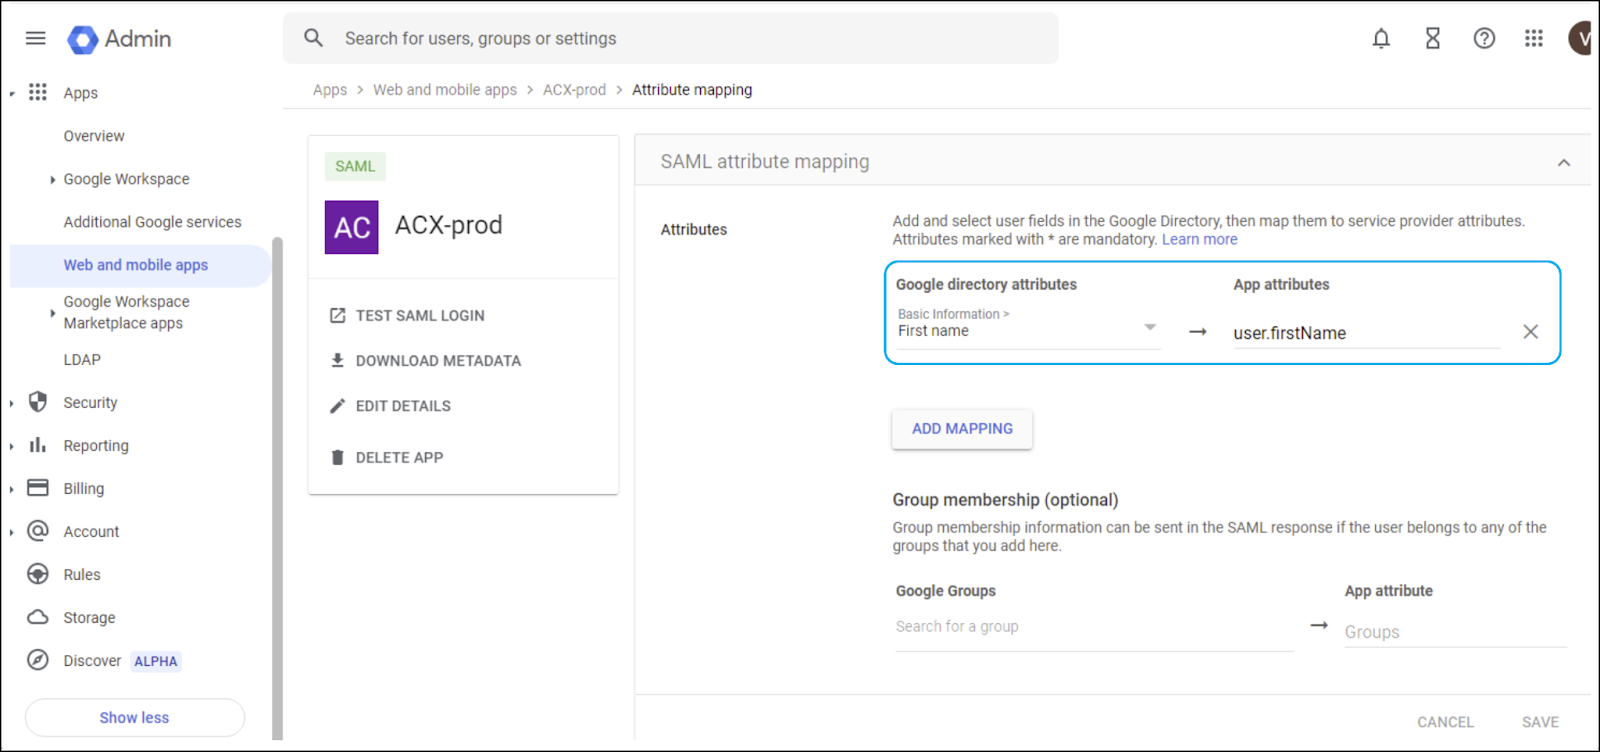The height and width of the screenshot is (752, 1600).
Task: Click the Reporting bar chart icon
Action: [x=38, y=445]
